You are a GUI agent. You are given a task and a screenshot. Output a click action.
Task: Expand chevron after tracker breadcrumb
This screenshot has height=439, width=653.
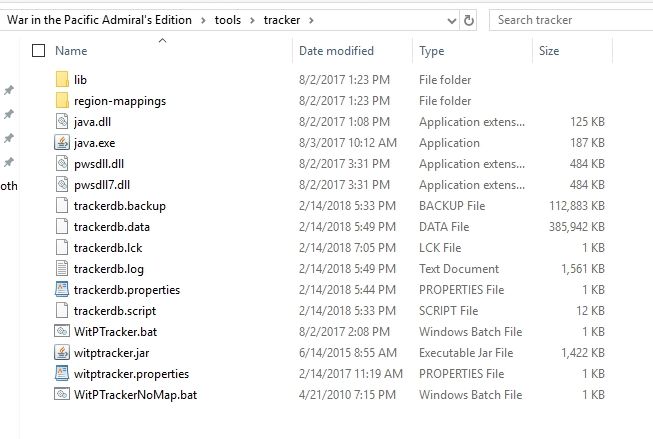(311, 20)
